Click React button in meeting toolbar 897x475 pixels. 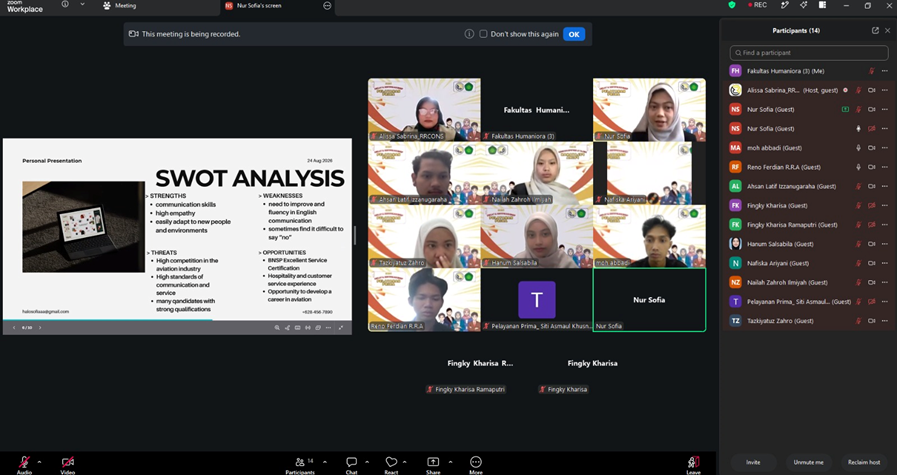click(x=391, y=465)
